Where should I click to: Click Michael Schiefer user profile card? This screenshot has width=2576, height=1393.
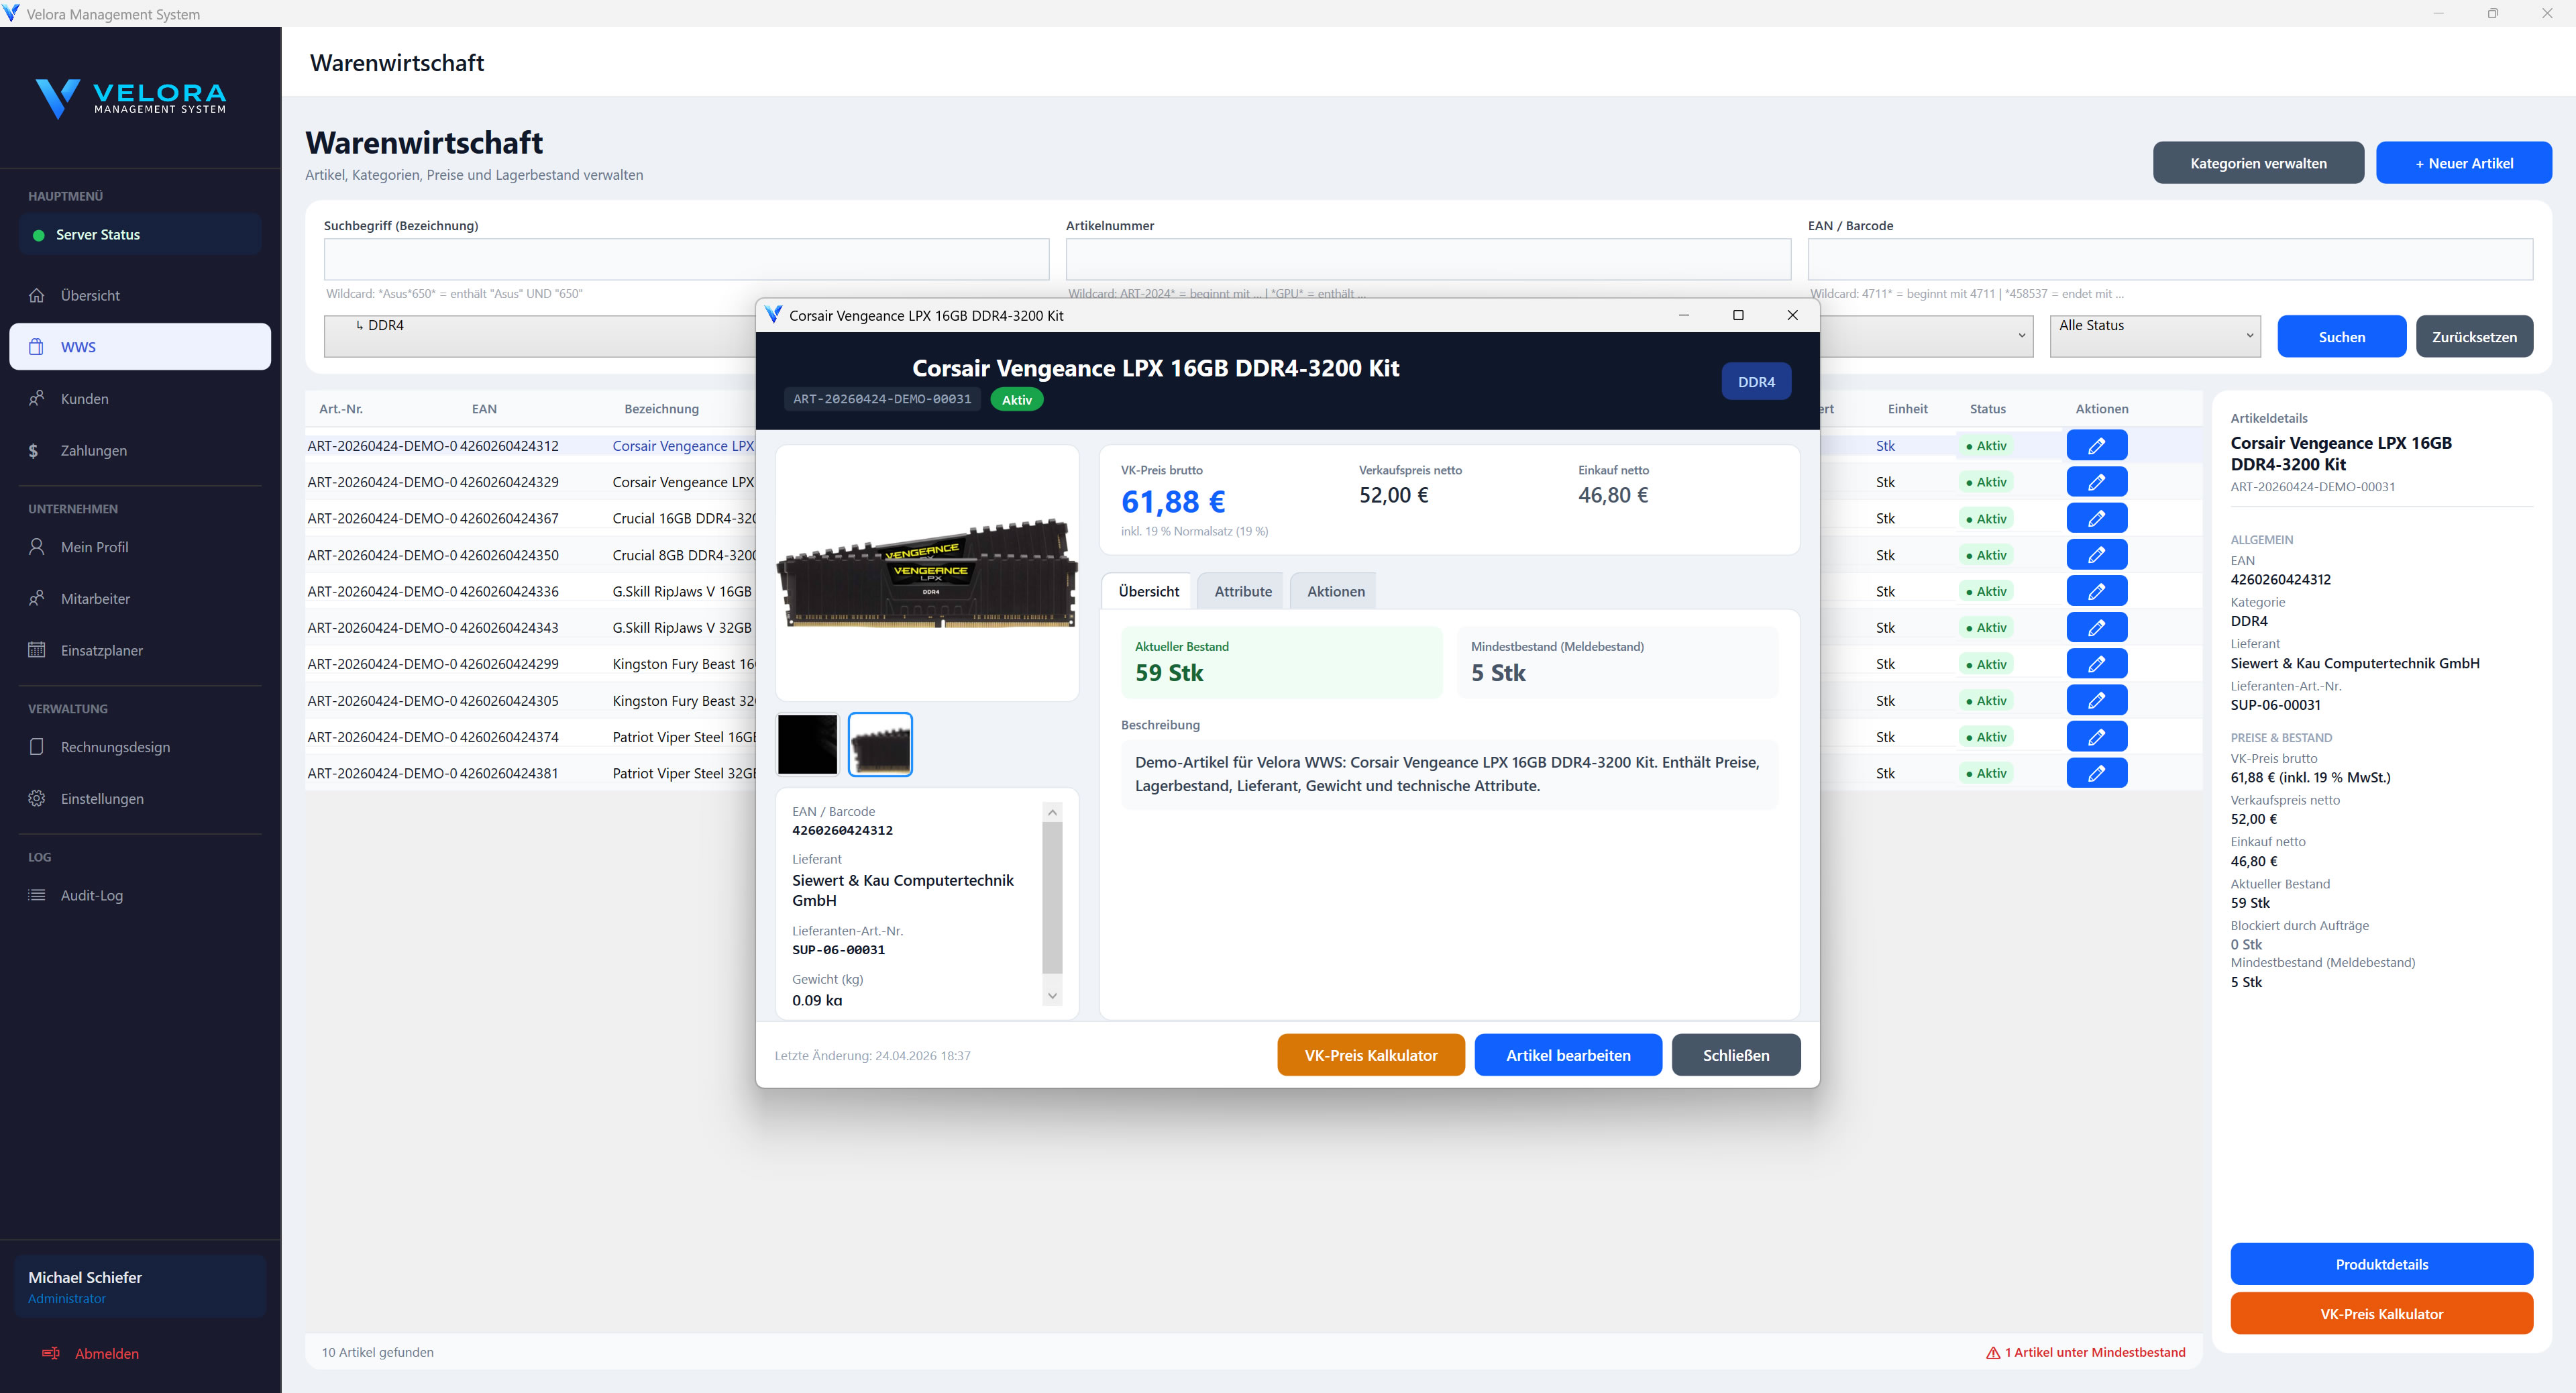(140, 1286)
